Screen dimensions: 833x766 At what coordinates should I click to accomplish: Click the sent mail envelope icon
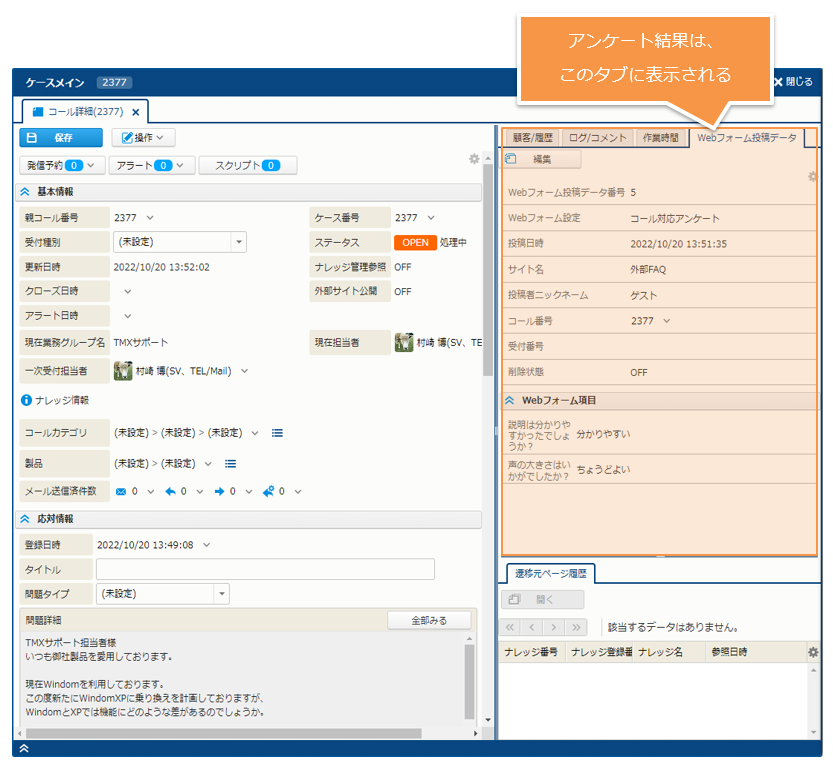(x=121, y=491)
